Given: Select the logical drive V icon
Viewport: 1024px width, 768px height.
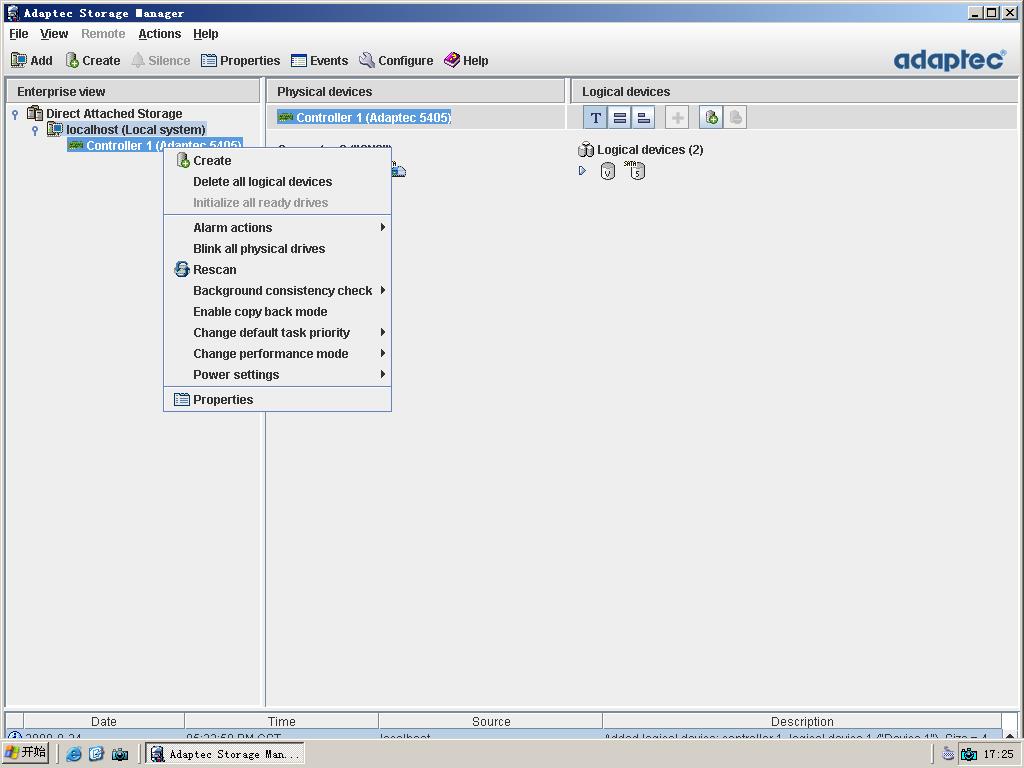Looking at the screenshot, I should click(x=607, y=171).
